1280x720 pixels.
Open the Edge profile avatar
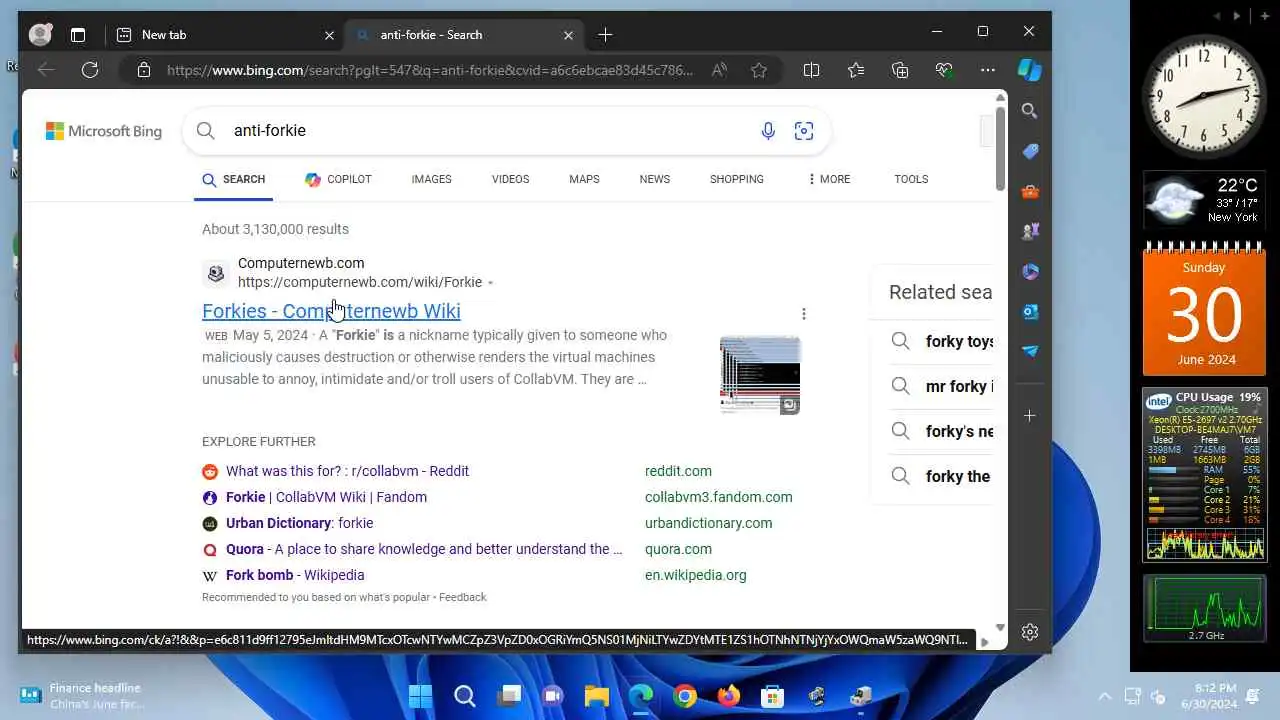pos(40,34)
